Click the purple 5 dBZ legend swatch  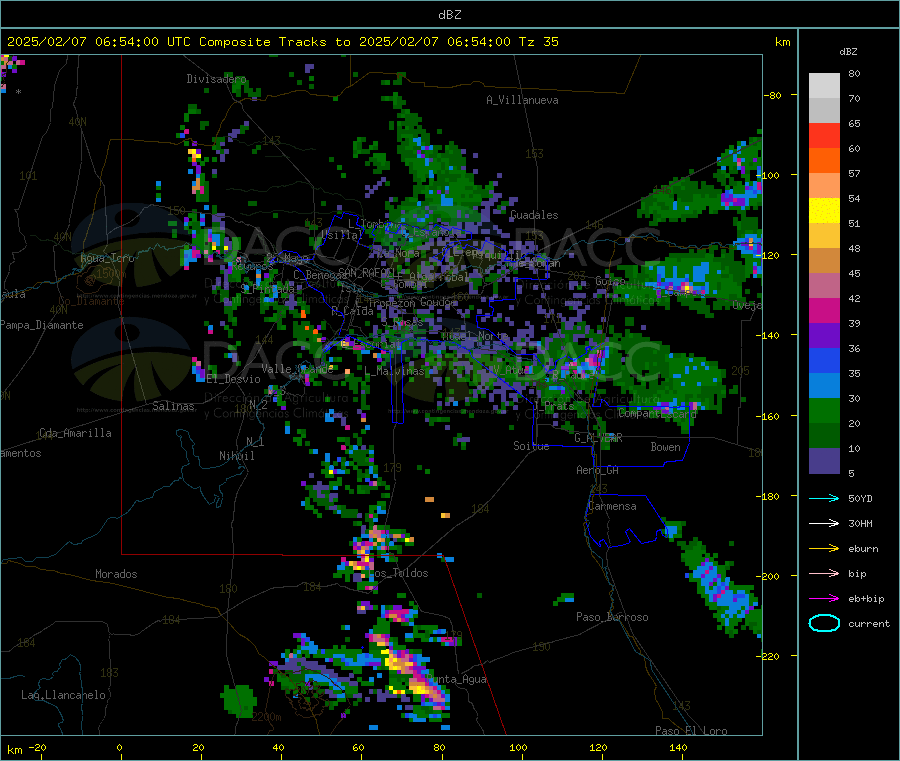[824, 461]
